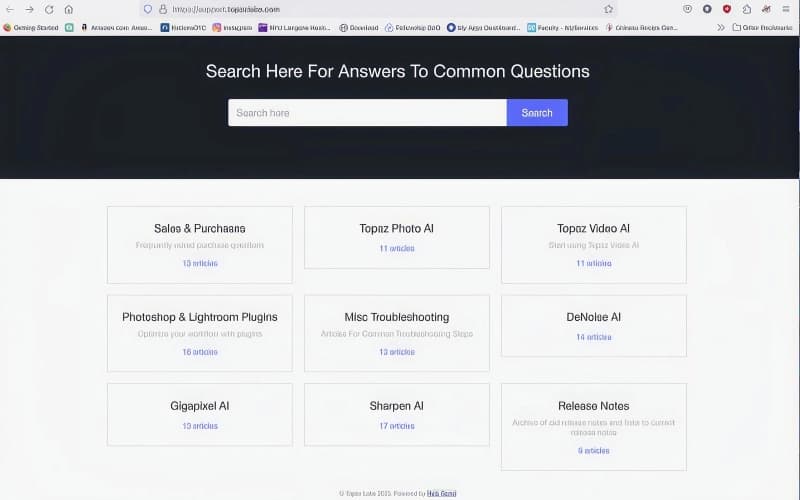
Task: Click the address bar URL
Action: pyautogui.click(x=226, y=9)
